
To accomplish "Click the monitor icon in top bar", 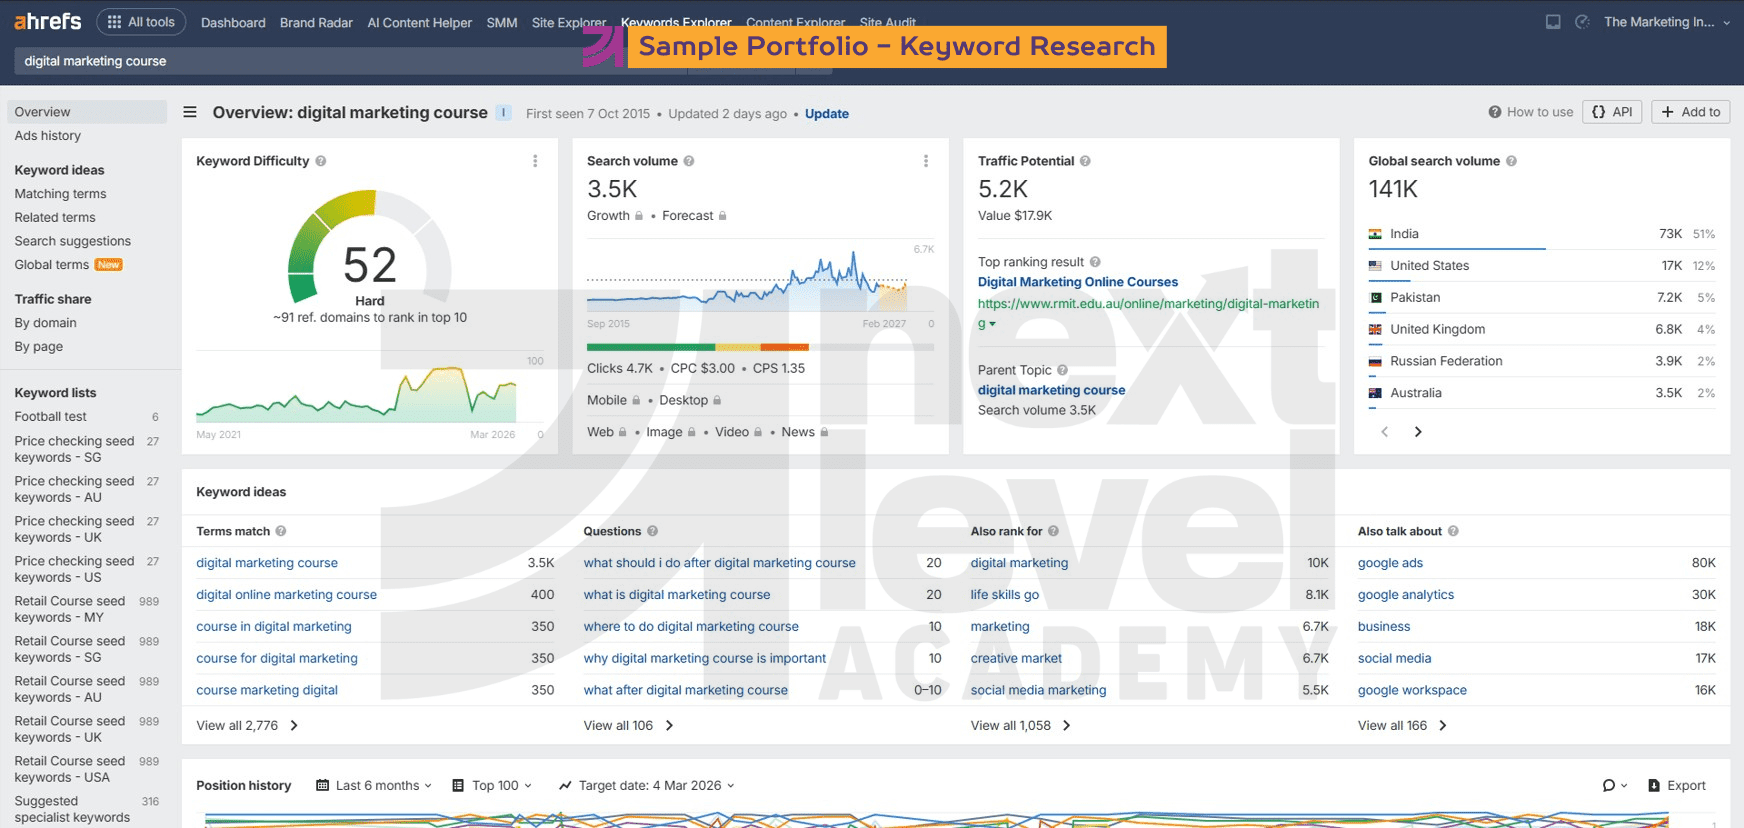I will pyautogui.click(x=1553, y=22).
